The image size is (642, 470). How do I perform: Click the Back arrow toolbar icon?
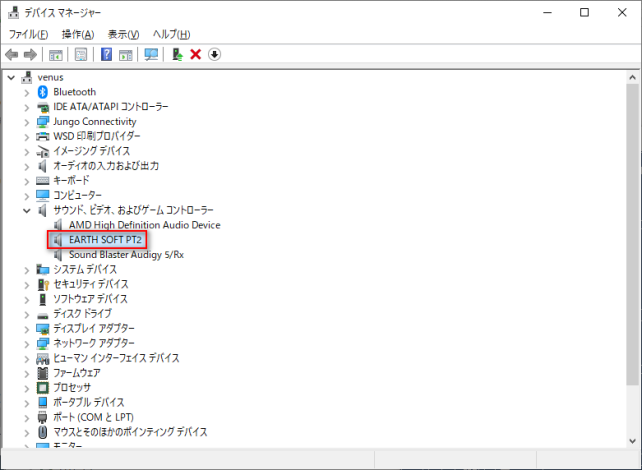(x=11, y=54)
